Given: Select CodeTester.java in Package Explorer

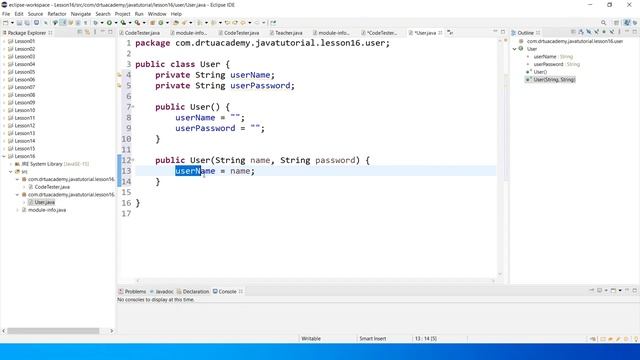Looking at the screenshot, I should pyautogui.click(x=52, y=187).
